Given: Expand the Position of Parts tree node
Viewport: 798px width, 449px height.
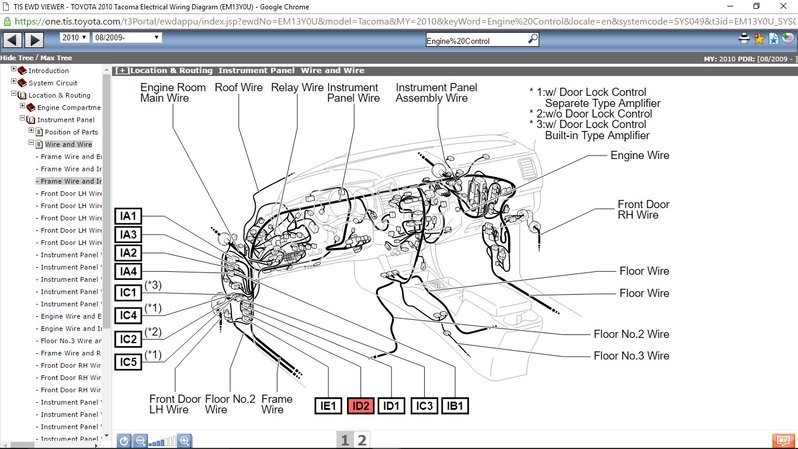Looking at the screenshot, I should [x=31, y=130].
